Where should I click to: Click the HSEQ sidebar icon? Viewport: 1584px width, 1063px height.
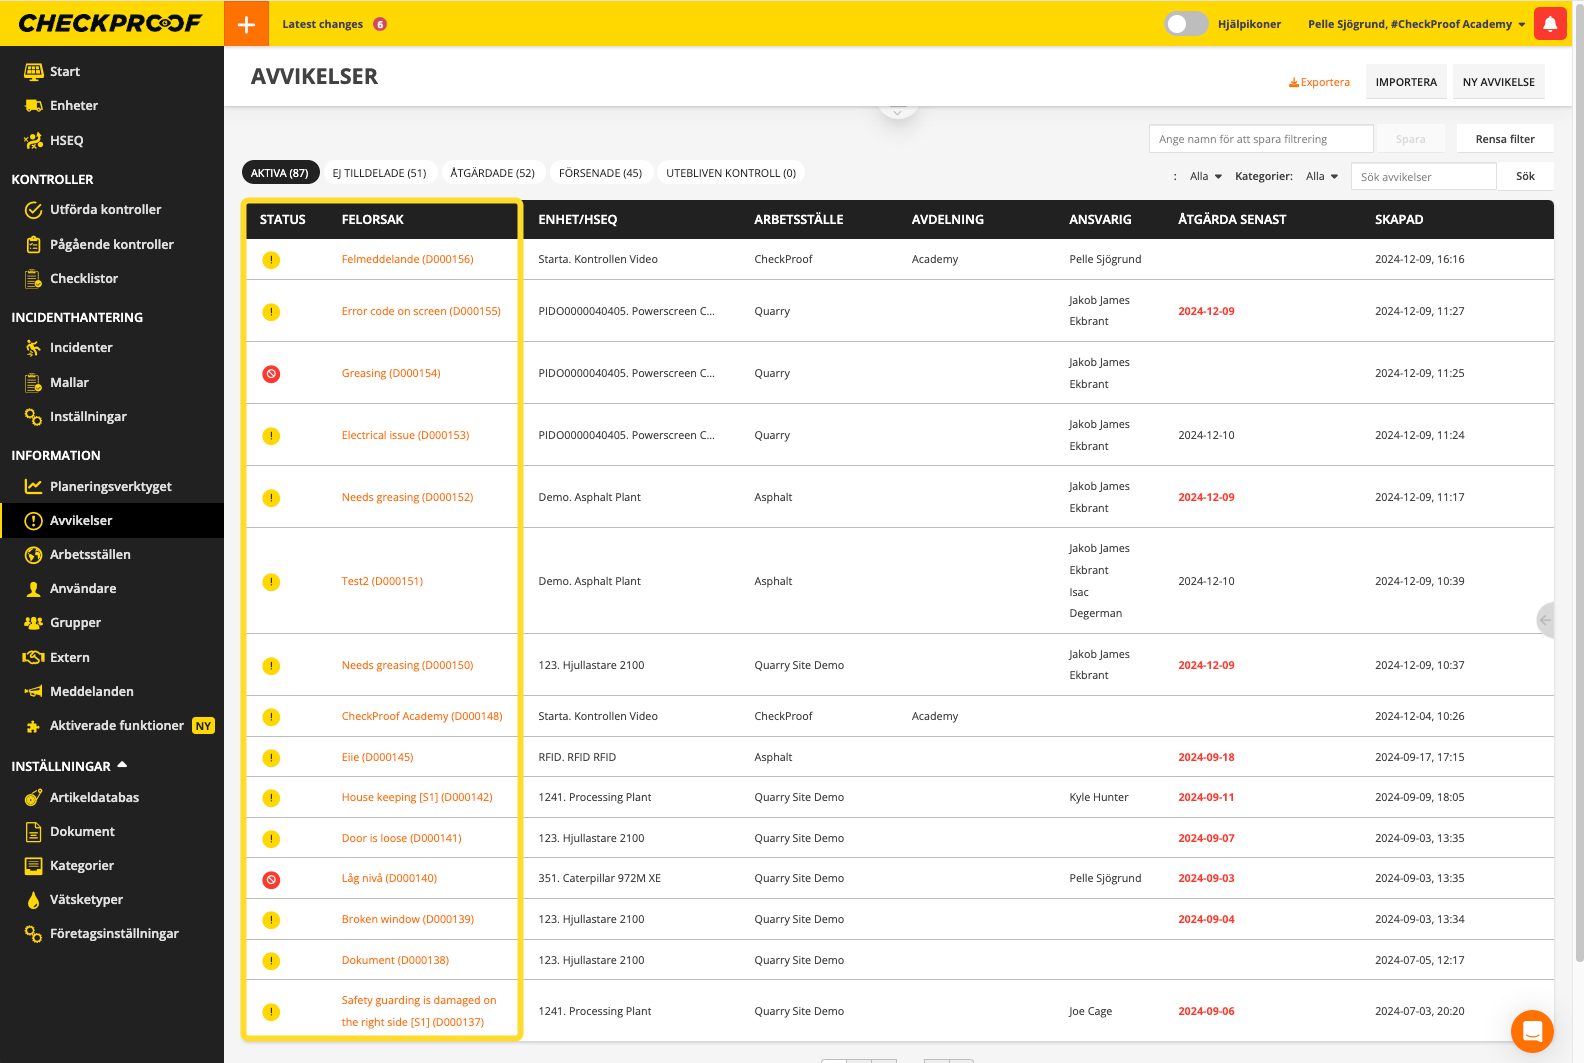coord(33,141)
